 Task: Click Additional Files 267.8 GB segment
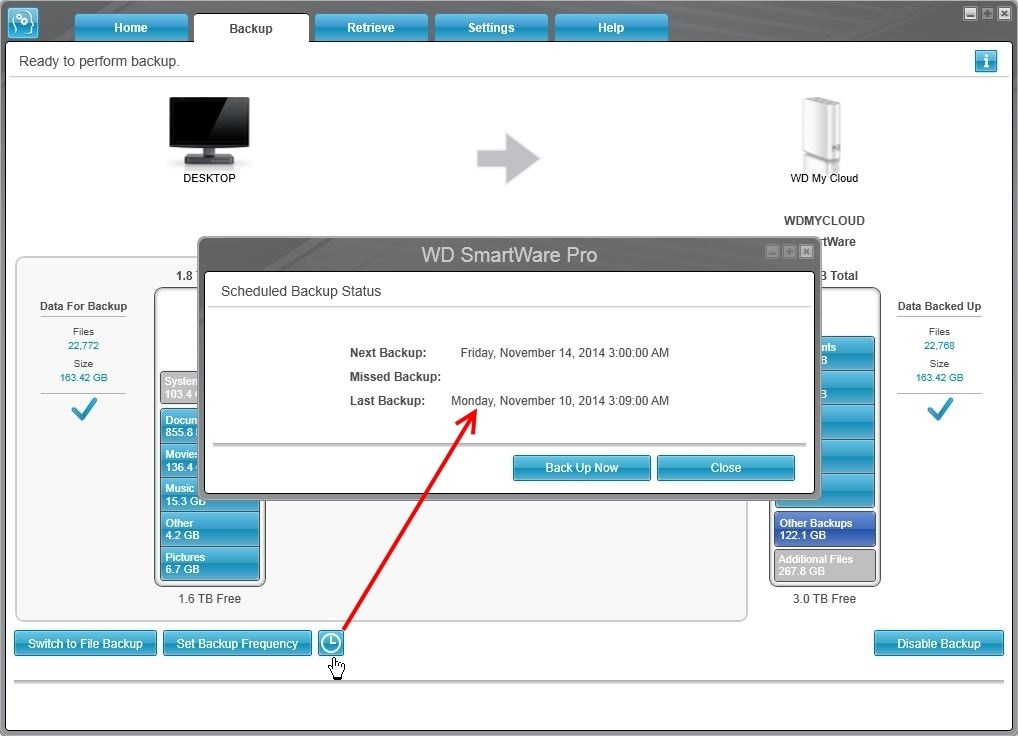coord(825,565)
